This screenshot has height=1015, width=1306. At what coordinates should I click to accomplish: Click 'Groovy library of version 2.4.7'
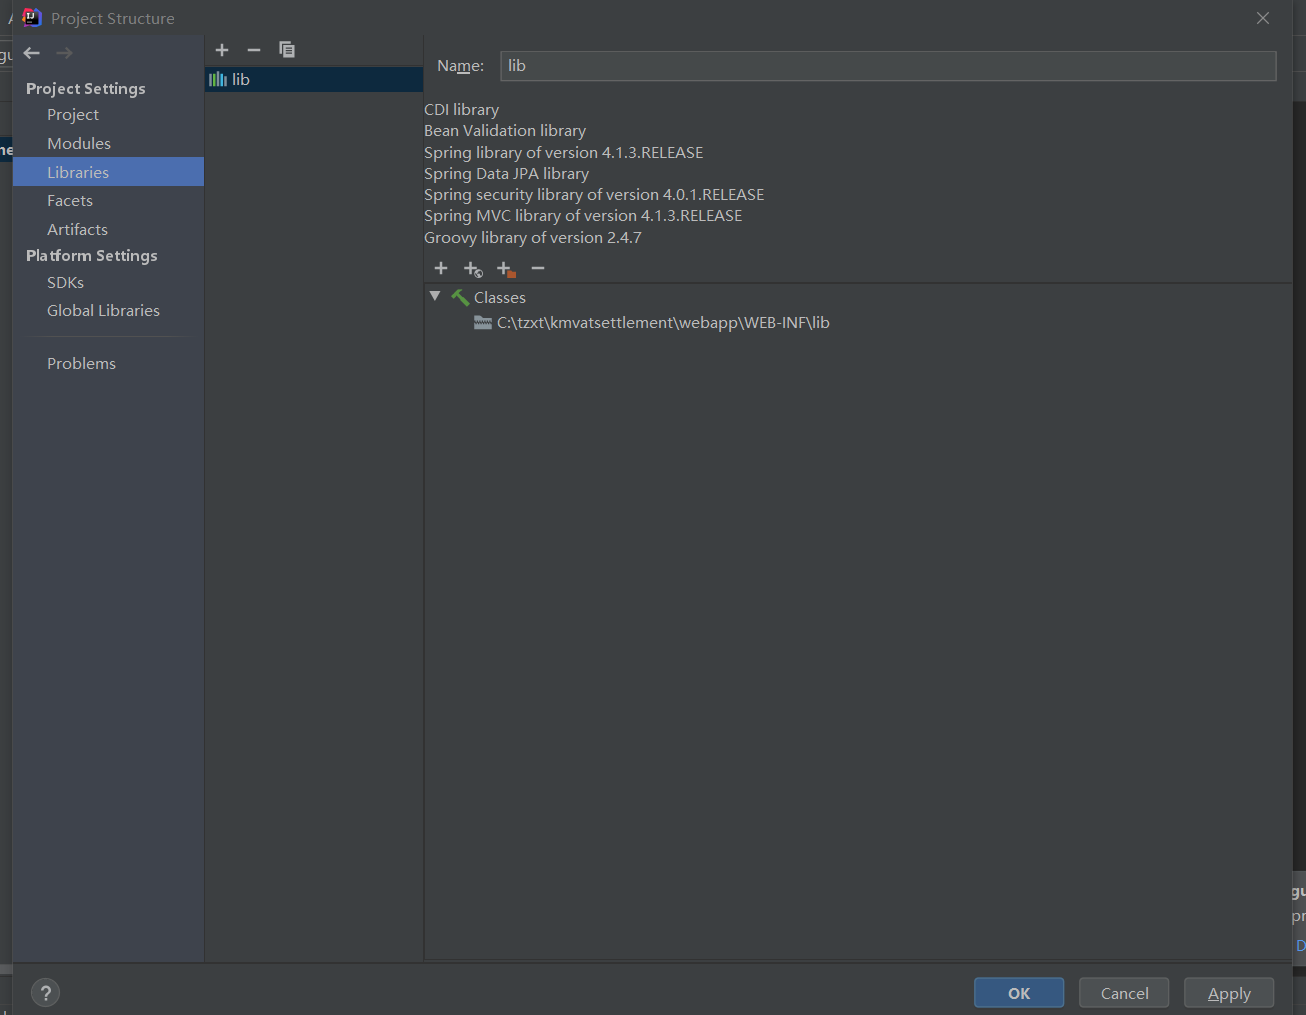click(x=533, y=238)
